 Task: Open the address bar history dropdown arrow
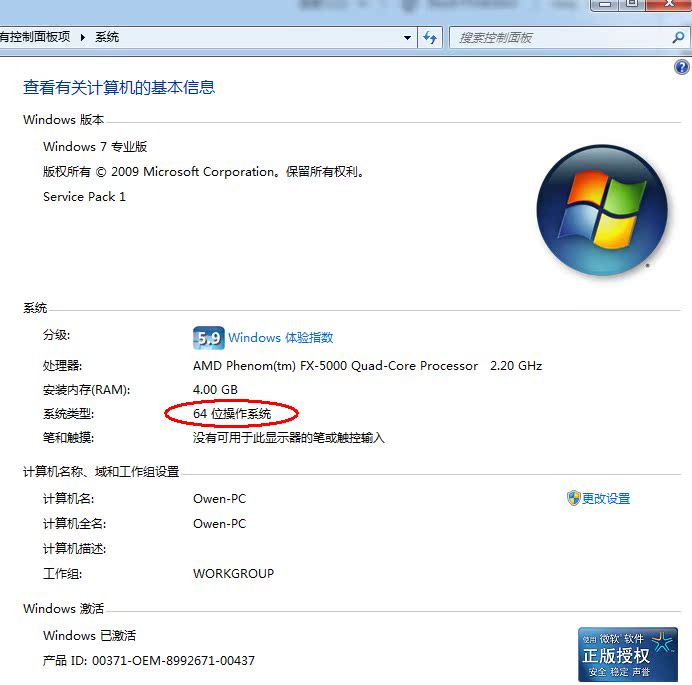click(407, 38)
